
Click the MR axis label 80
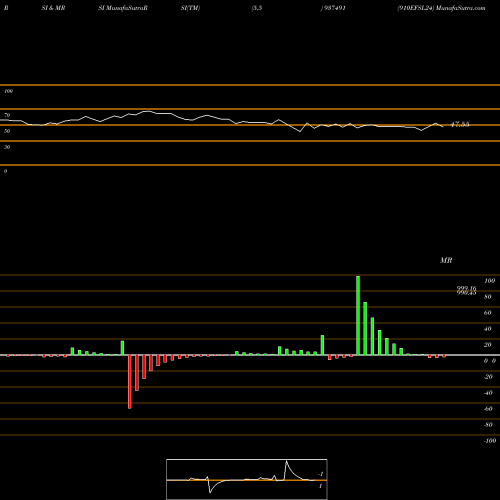(x=488, y=297)
